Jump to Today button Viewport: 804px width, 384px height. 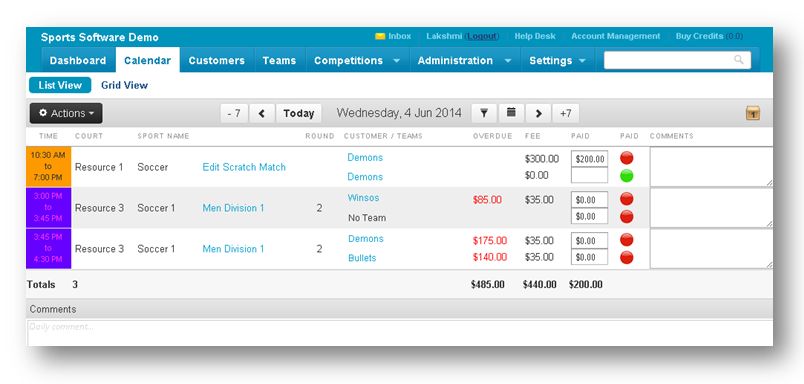299,113
